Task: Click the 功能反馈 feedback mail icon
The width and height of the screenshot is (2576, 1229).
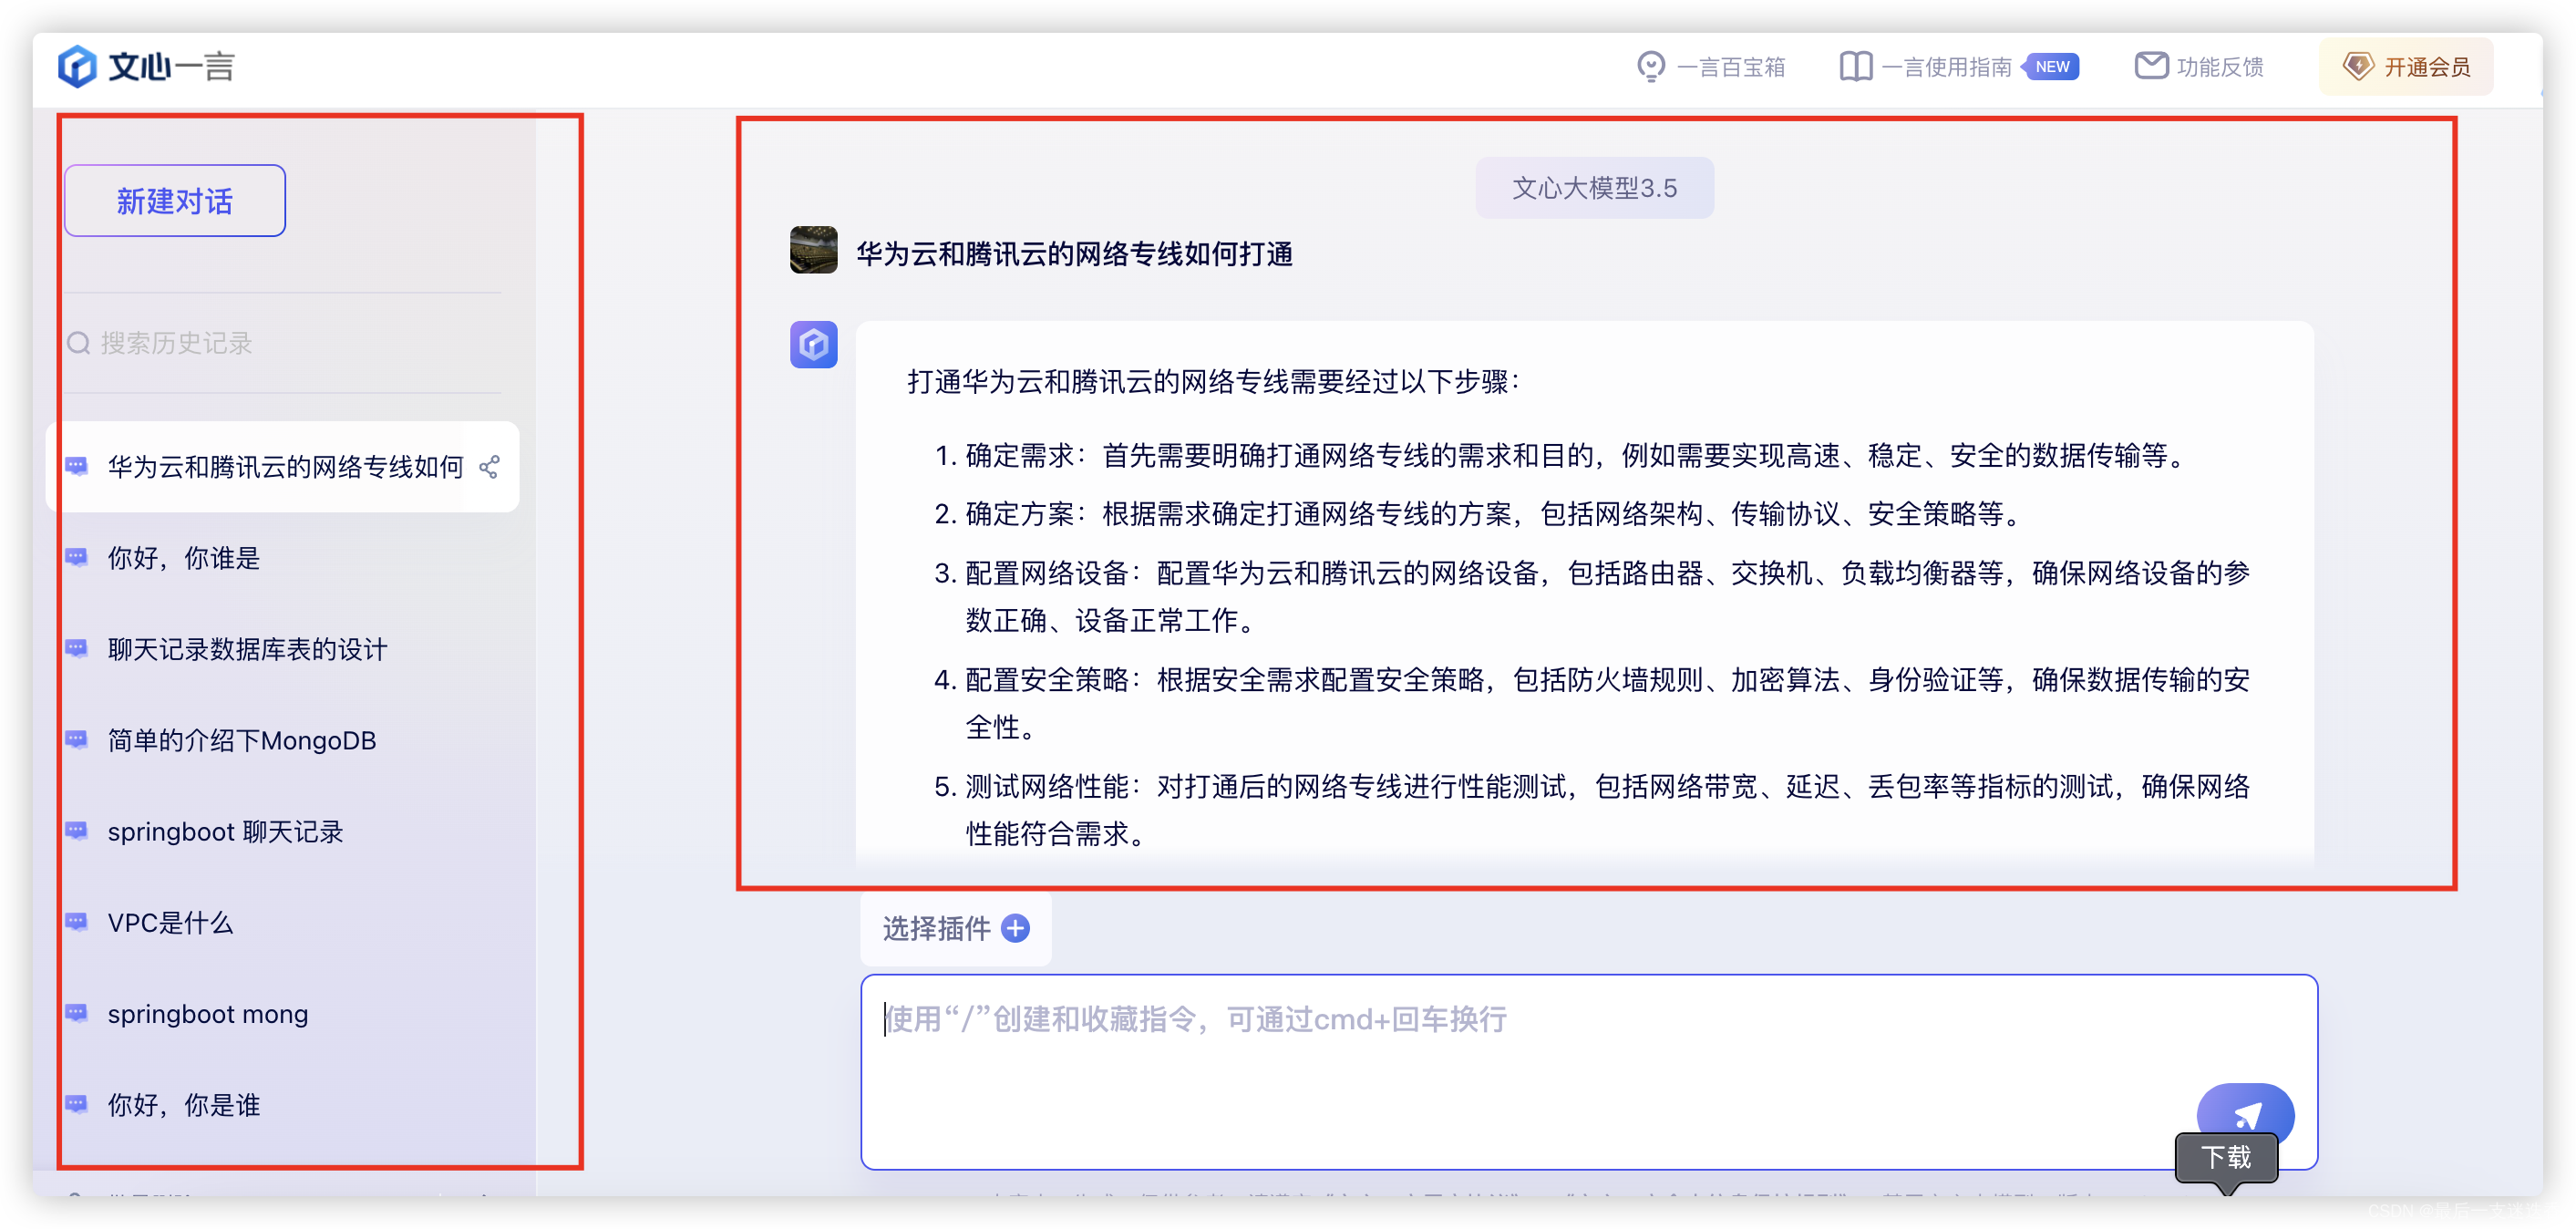Action: [2150, 66]
